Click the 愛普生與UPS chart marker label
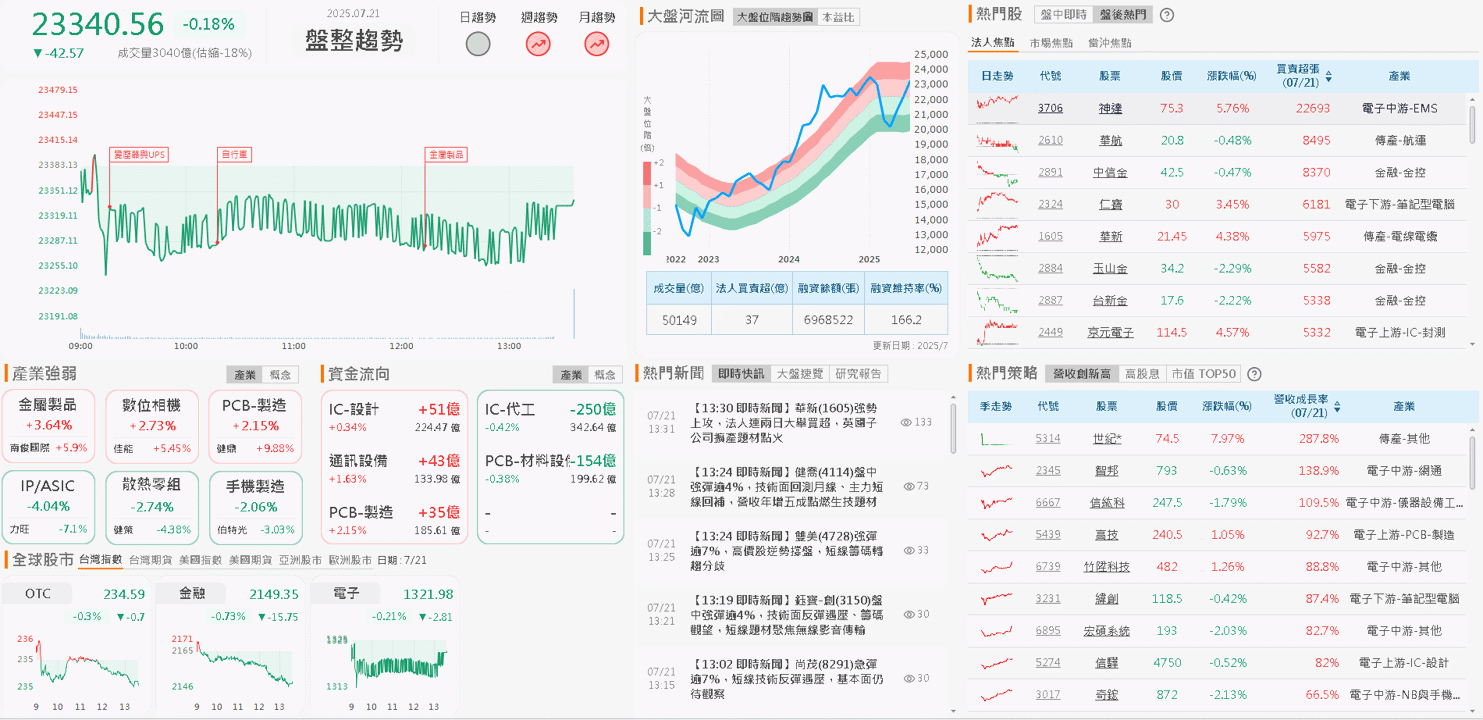Viewport: 1483px width, 720px height. coord(139,155)
